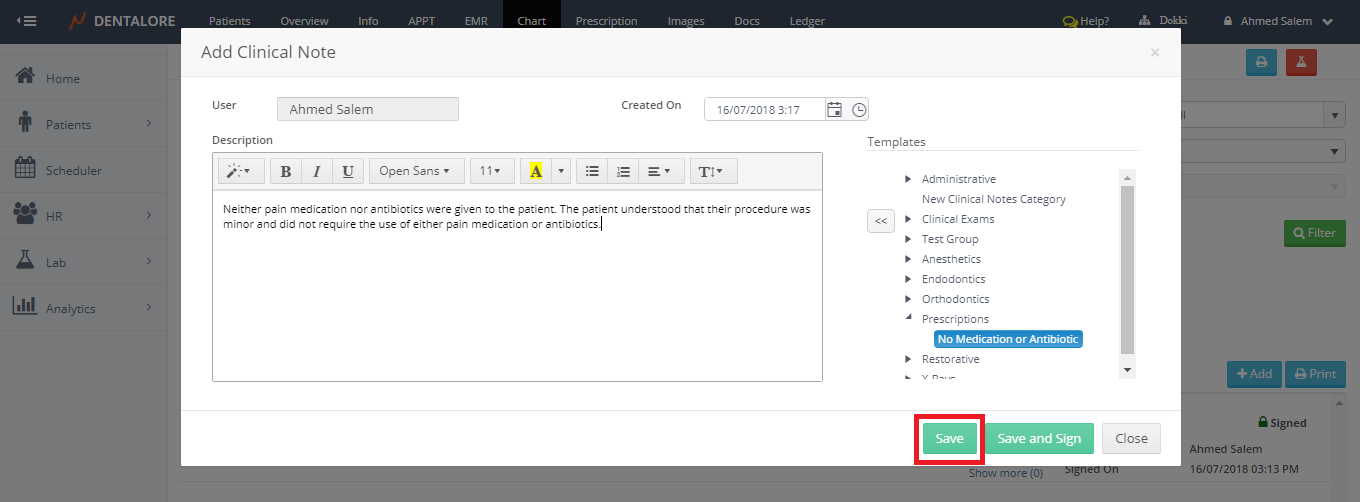Open the font size 11 dropdown

(x=490, y=171)
